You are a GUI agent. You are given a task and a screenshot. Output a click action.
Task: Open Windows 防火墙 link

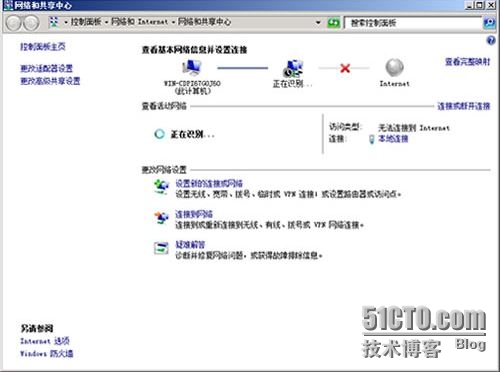click(46, 353)
